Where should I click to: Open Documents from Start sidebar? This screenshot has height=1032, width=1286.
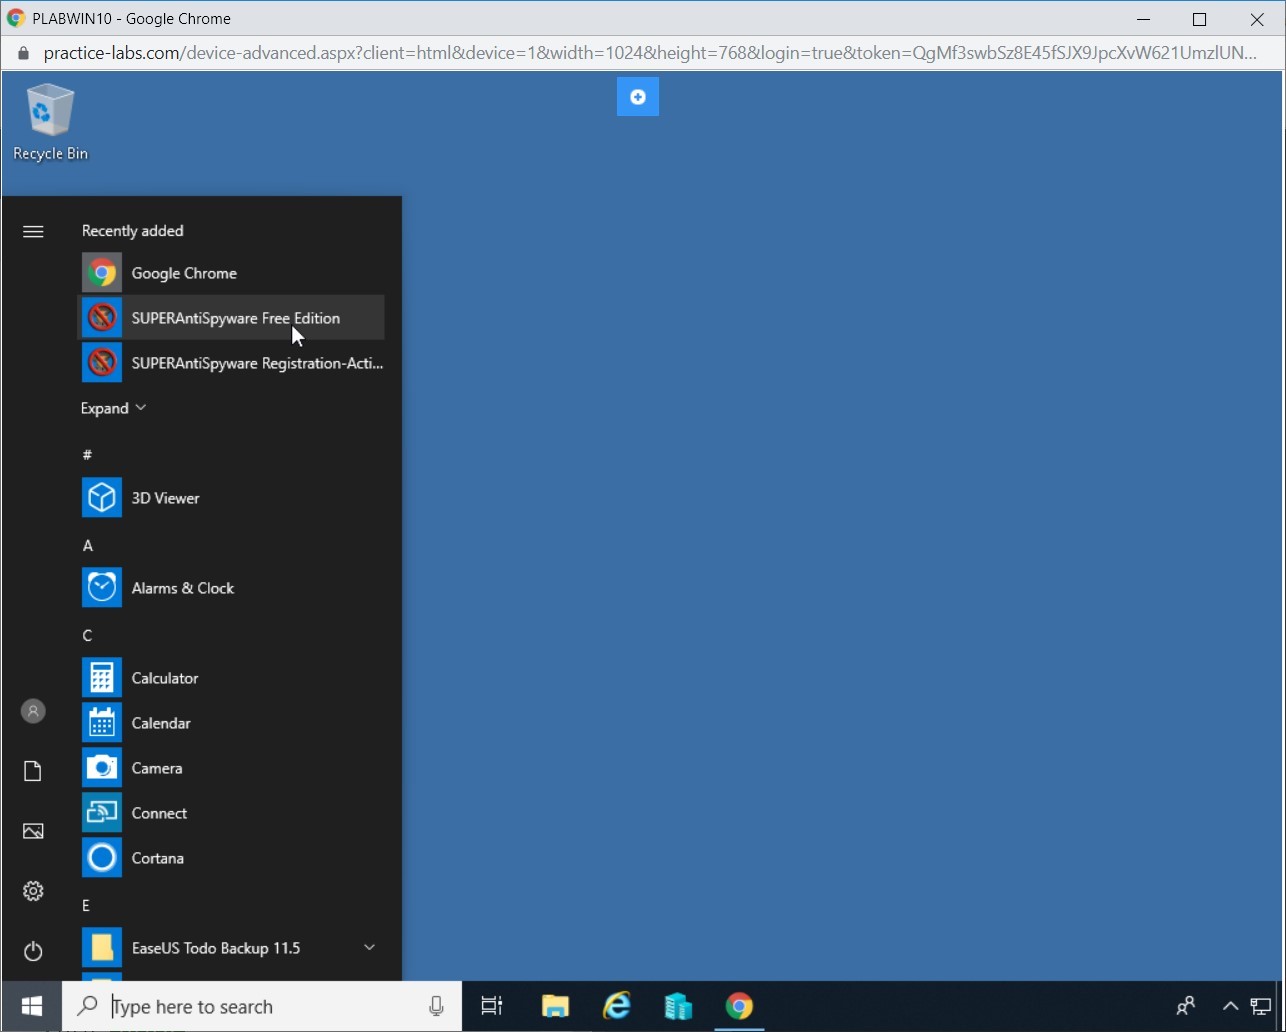pos(33,771)
